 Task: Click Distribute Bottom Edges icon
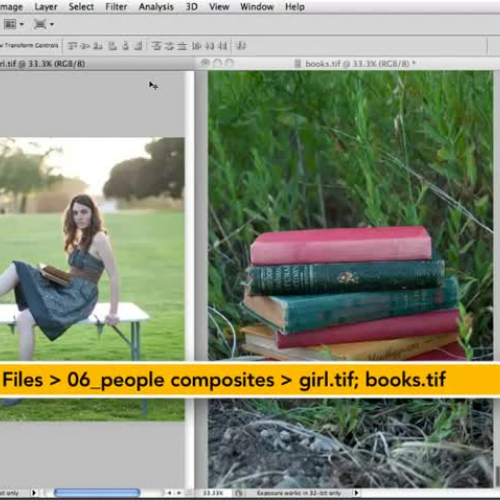tap(182, 46)
